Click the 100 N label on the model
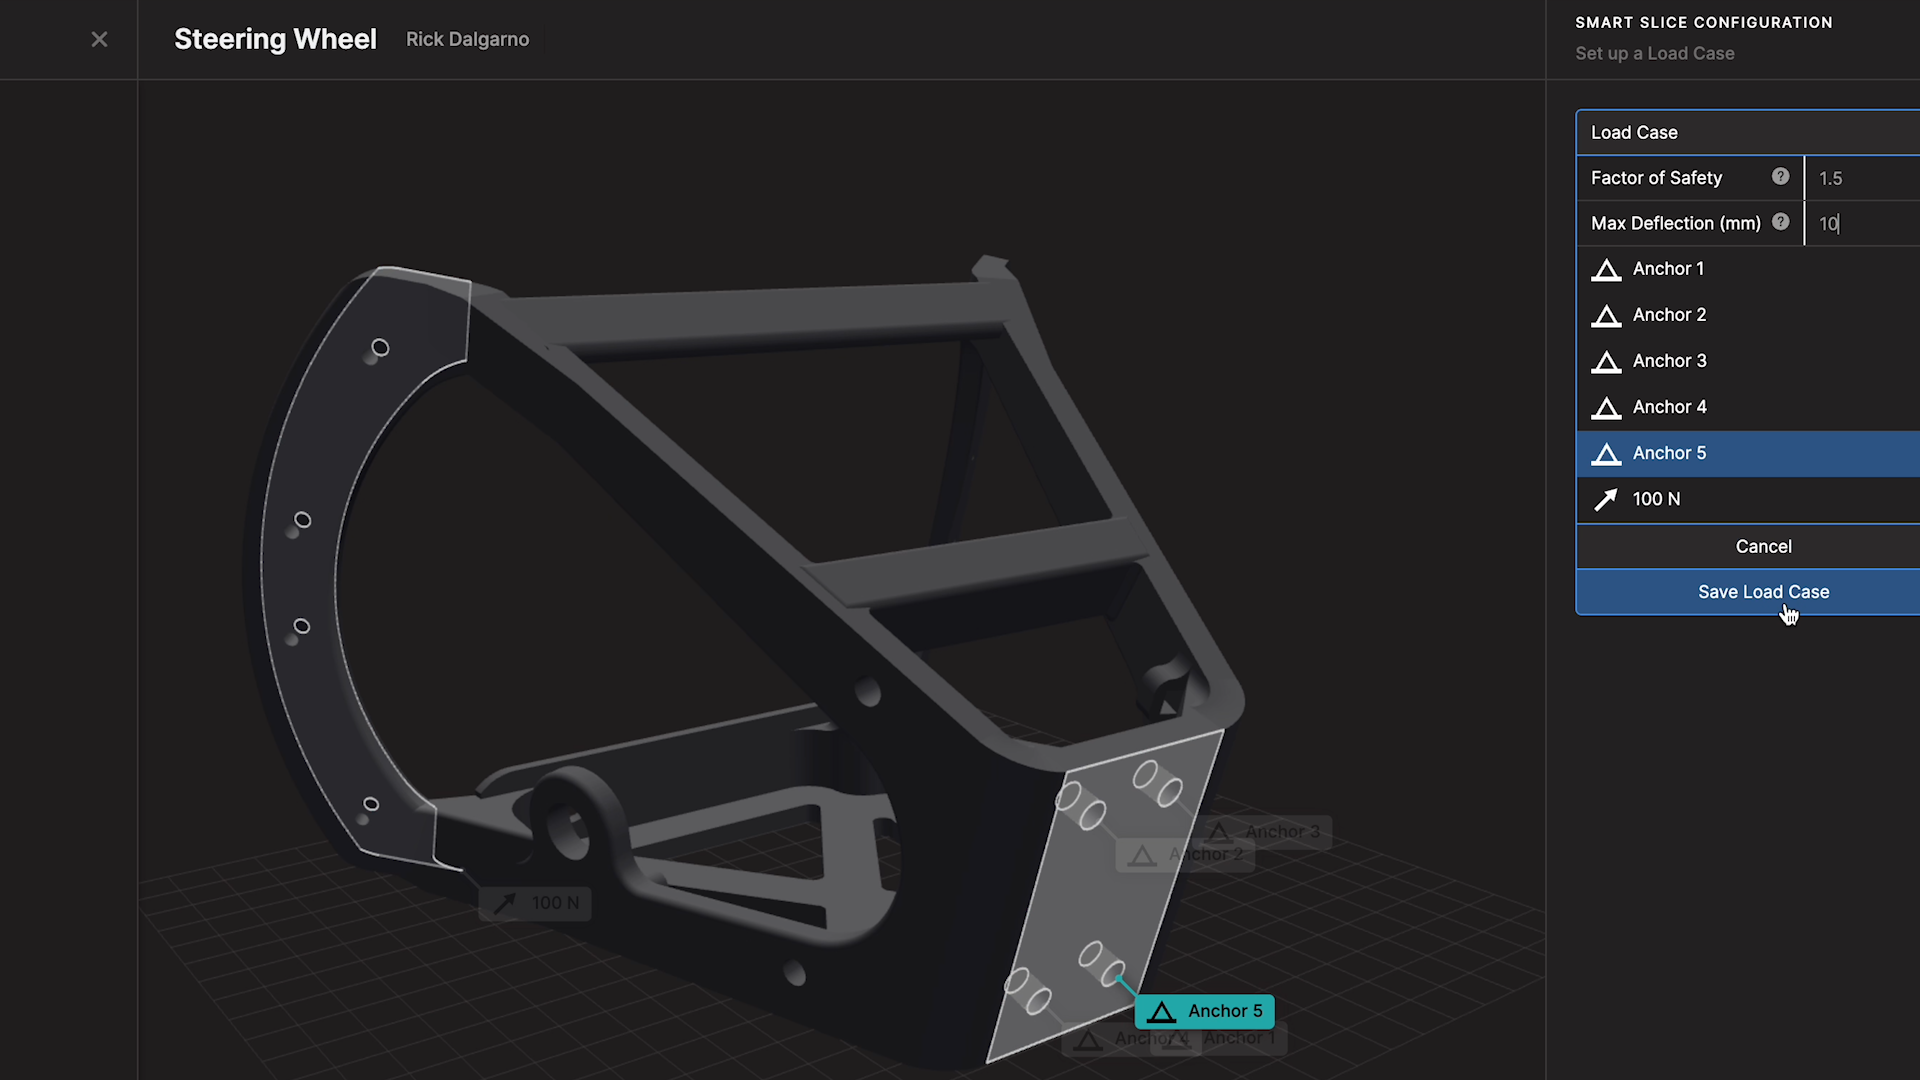The width and height of the screenshot is (1920, 1080). click(536, 902)
